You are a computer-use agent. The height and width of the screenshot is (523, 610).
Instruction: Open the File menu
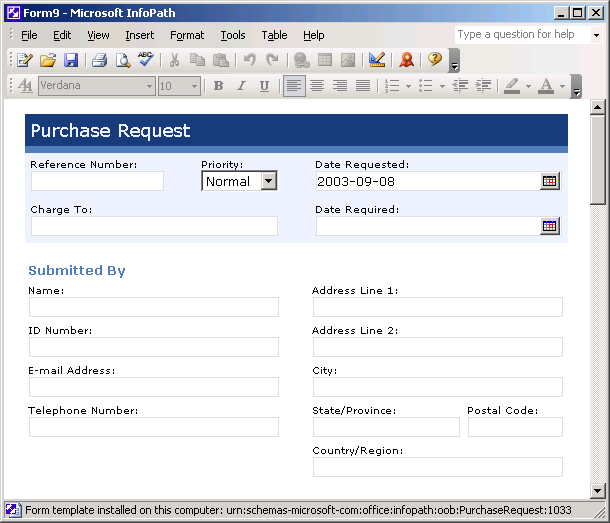click(29, 35)
